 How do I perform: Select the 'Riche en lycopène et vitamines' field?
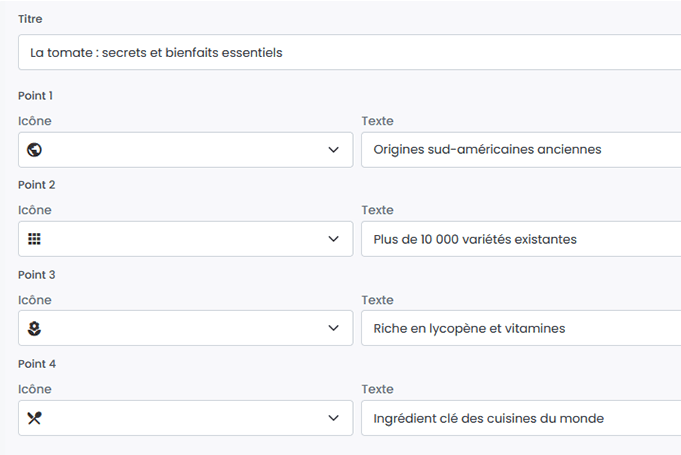(x=520, y=328)
